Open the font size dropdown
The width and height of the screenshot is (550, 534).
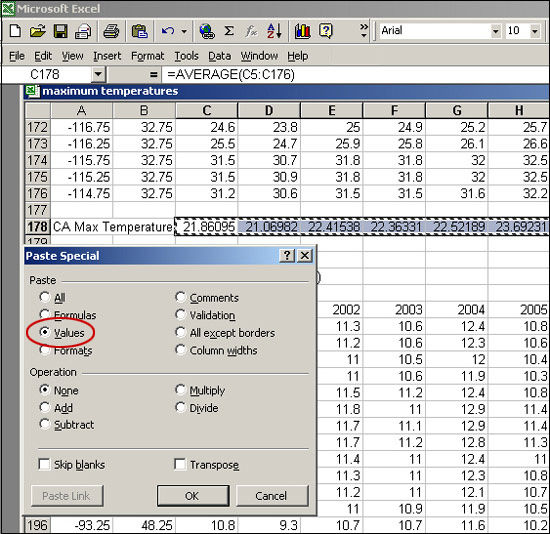[534, 31]
